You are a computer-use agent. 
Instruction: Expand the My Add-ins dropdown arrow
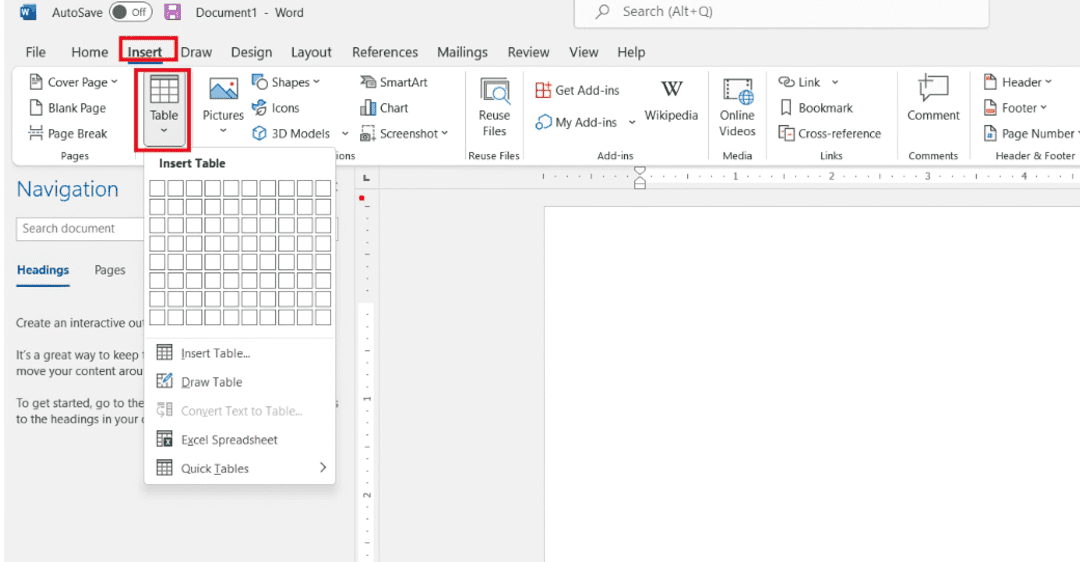click(x=632, y=123)
